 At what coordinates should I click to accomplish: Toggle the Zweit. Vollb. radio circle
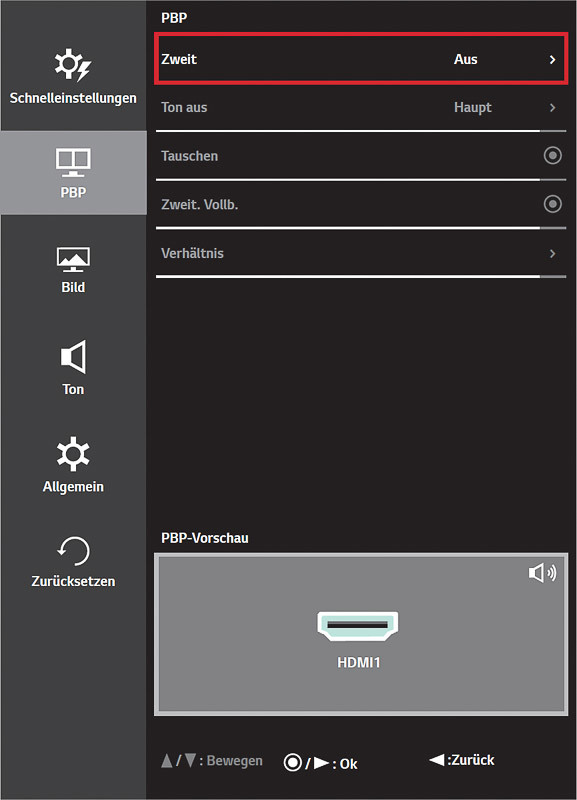(x=553, y=204)
